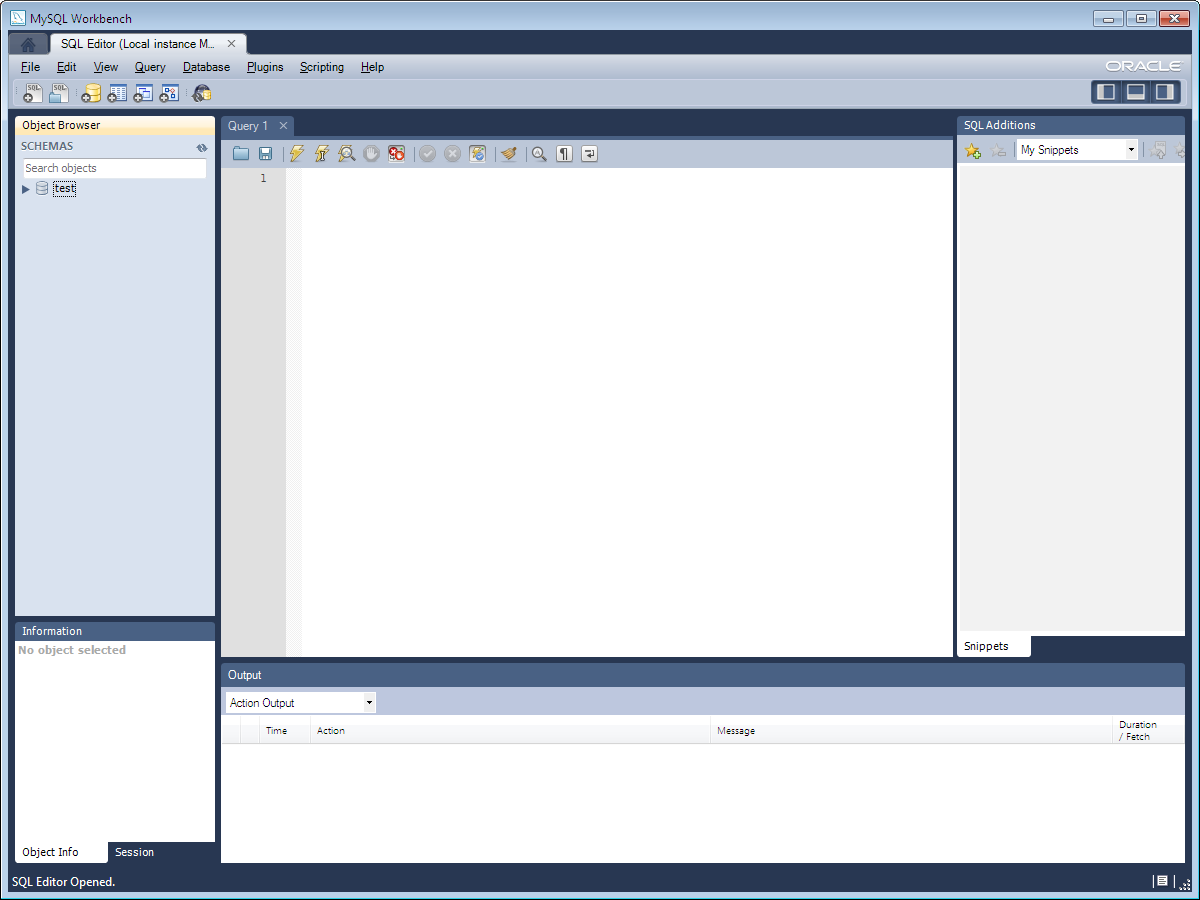Open a script file (folder icon)
The image size is (1200, 900).
pos(241,154)
